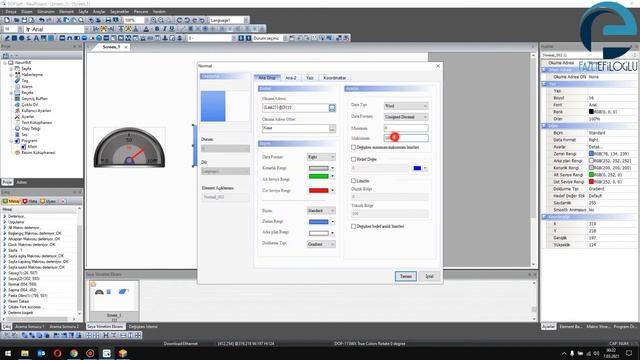Switch to the Koordinatlar tab
640x360 pixels.
(334, 78)
